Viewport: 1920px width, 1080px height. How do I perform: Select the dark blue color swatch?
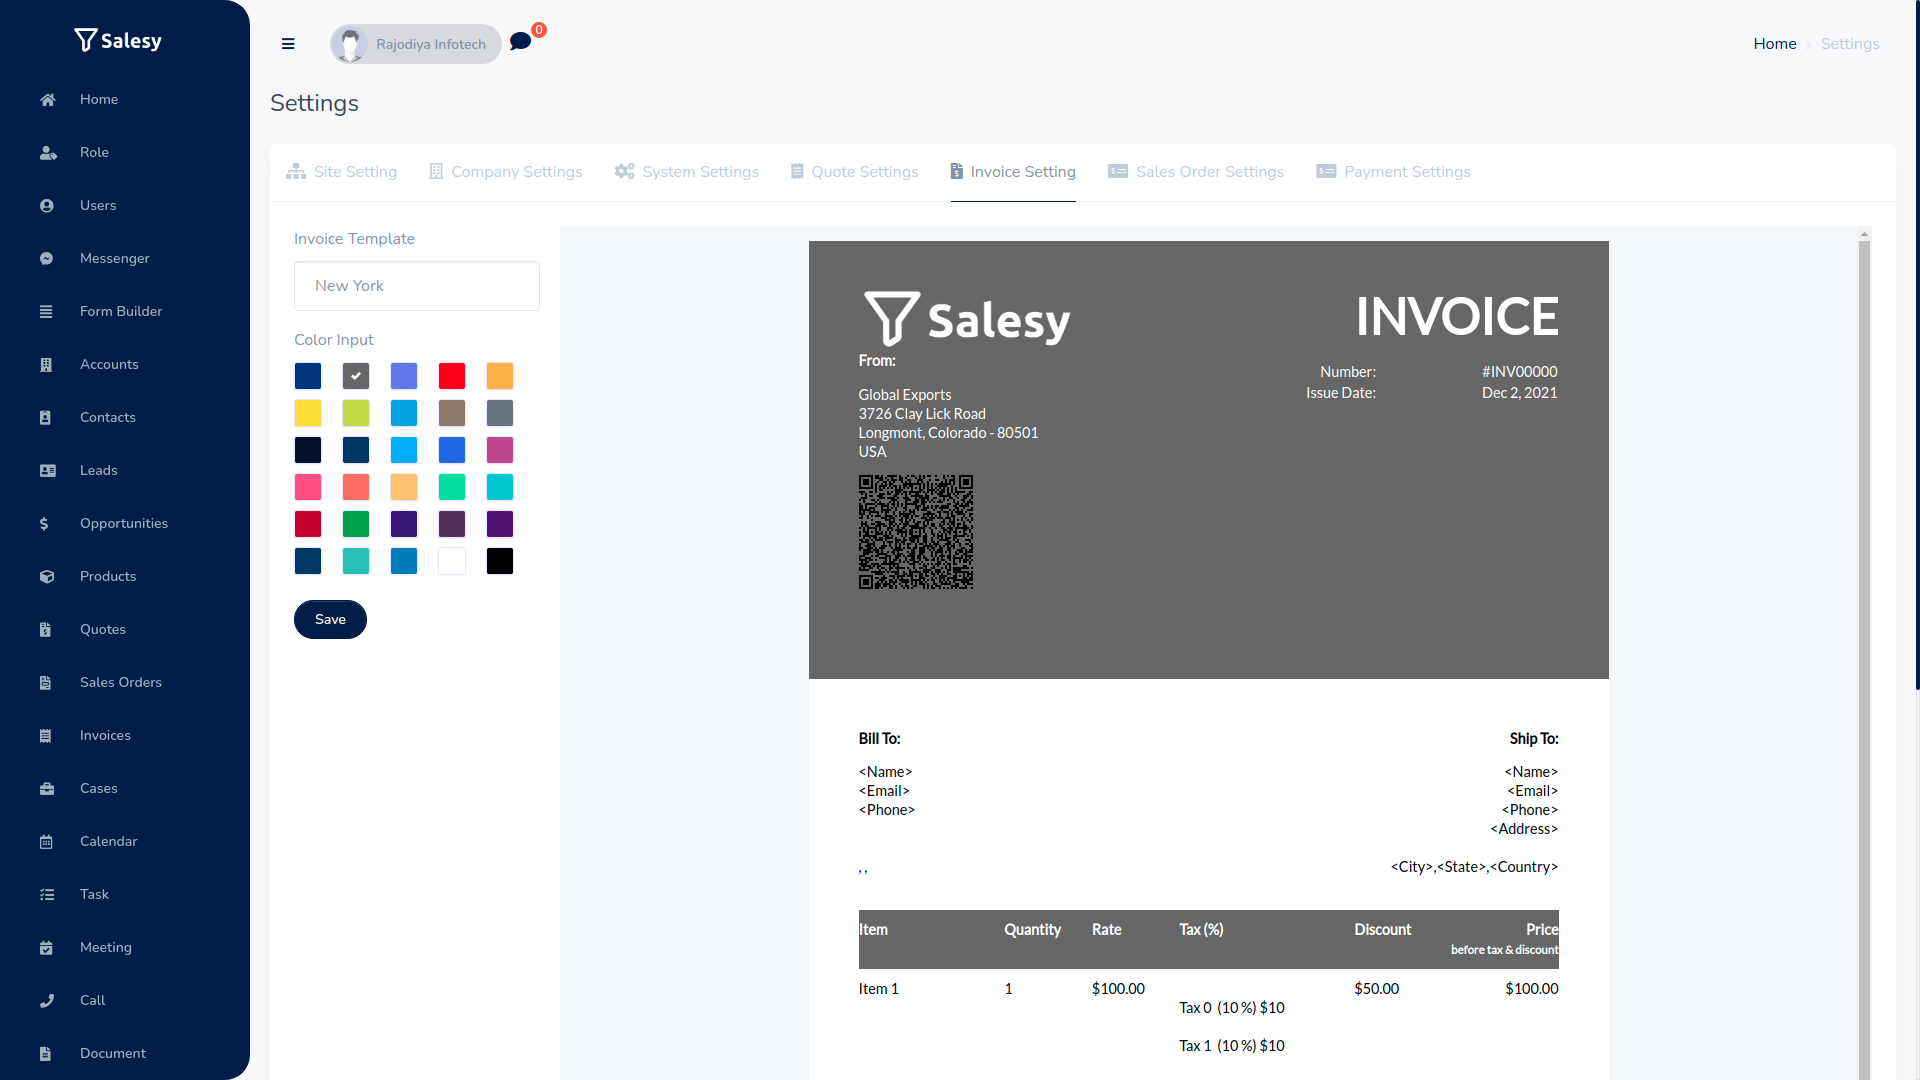[308, 376]
